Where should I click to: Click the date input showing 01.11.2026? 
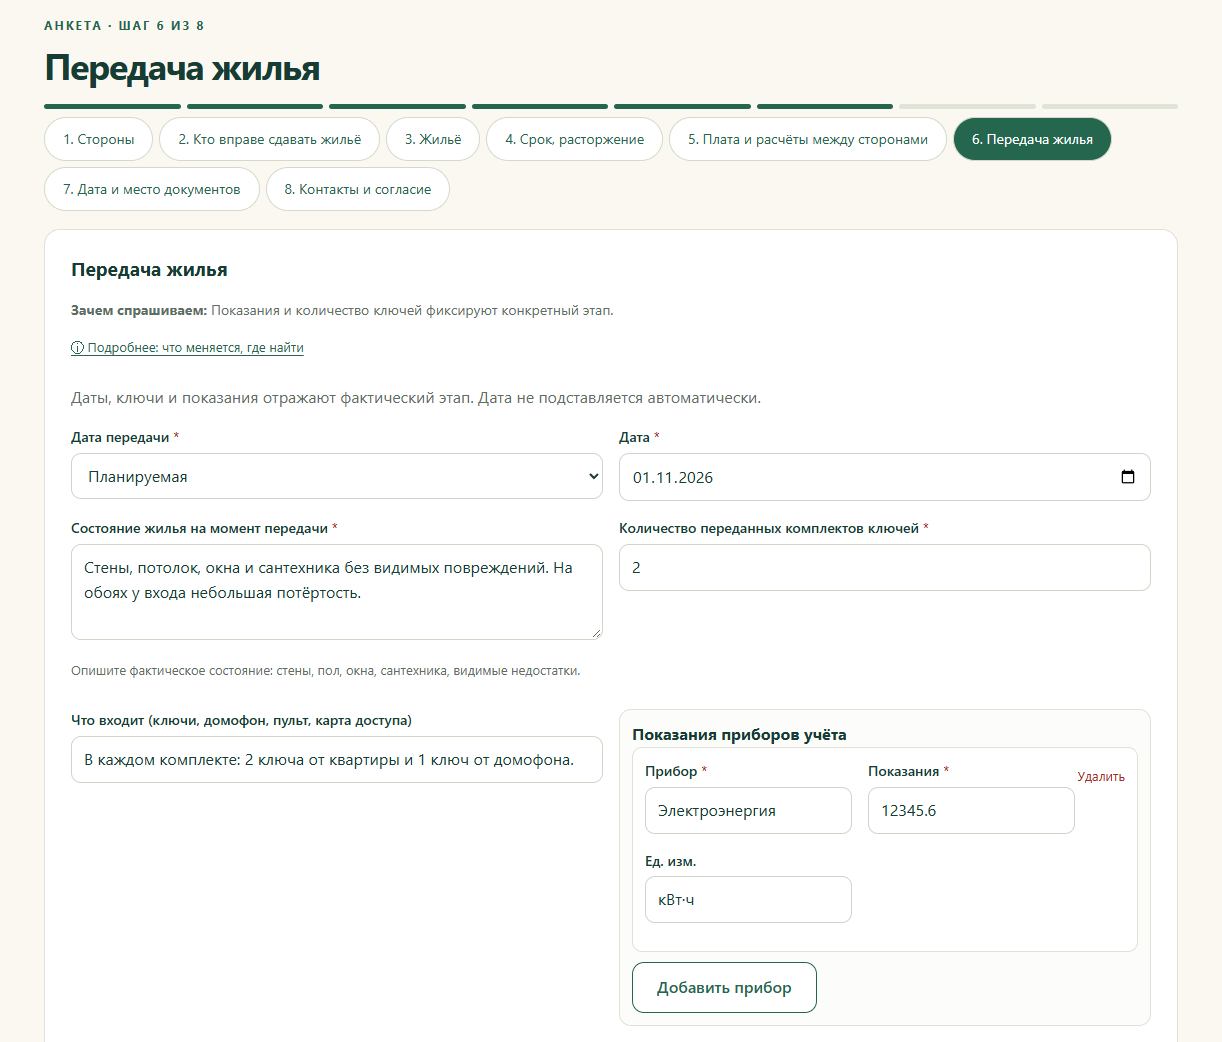(885, 477)
